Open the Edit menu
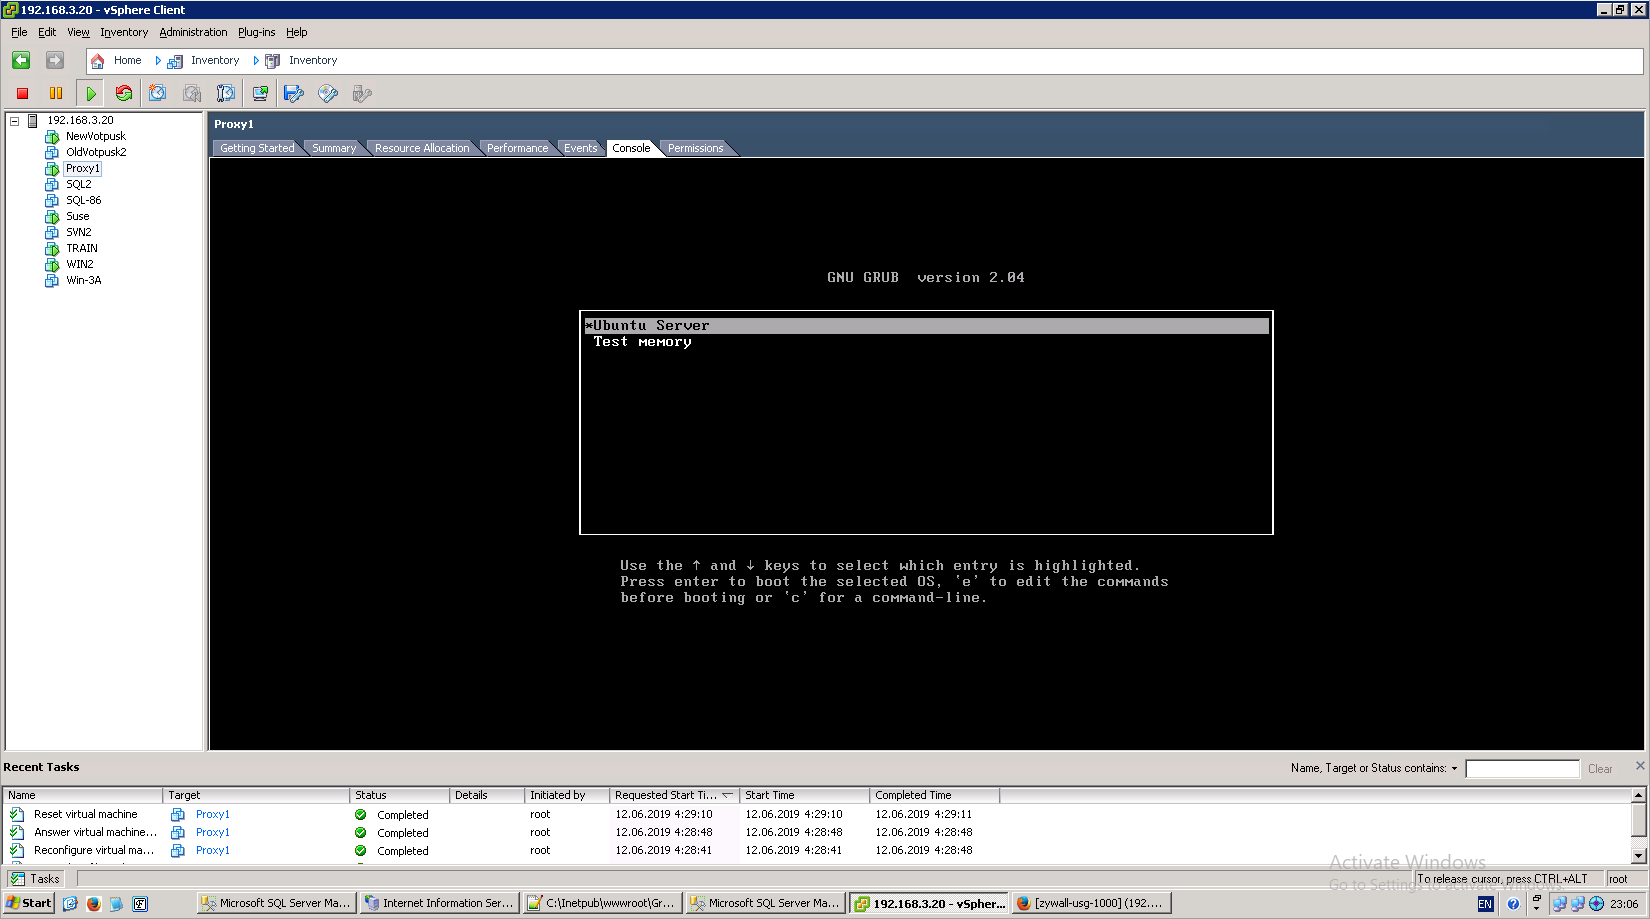The width and height of the screenshot is (1650, 919). coord(47,32)
